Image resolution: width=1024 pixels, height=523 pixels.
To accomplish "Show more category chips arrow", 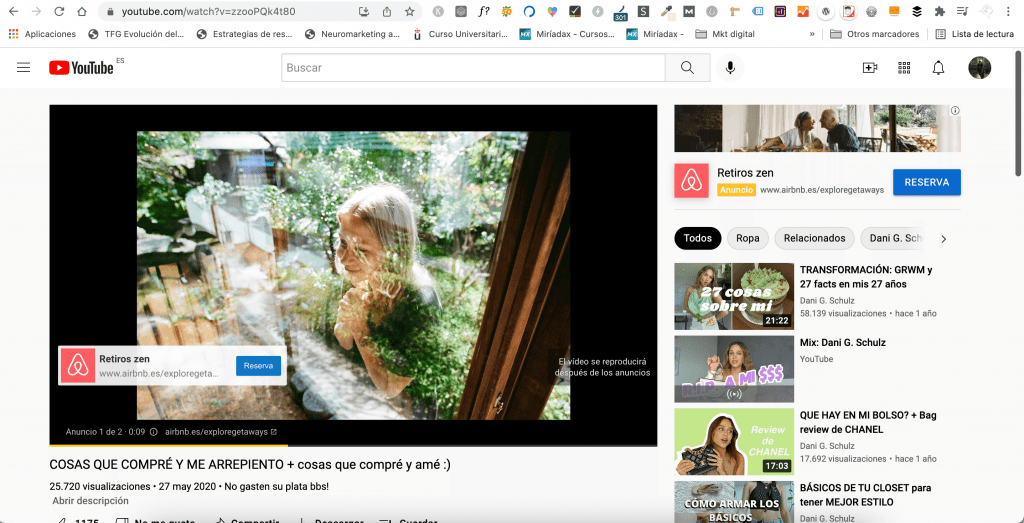I will tap(943, 239).
